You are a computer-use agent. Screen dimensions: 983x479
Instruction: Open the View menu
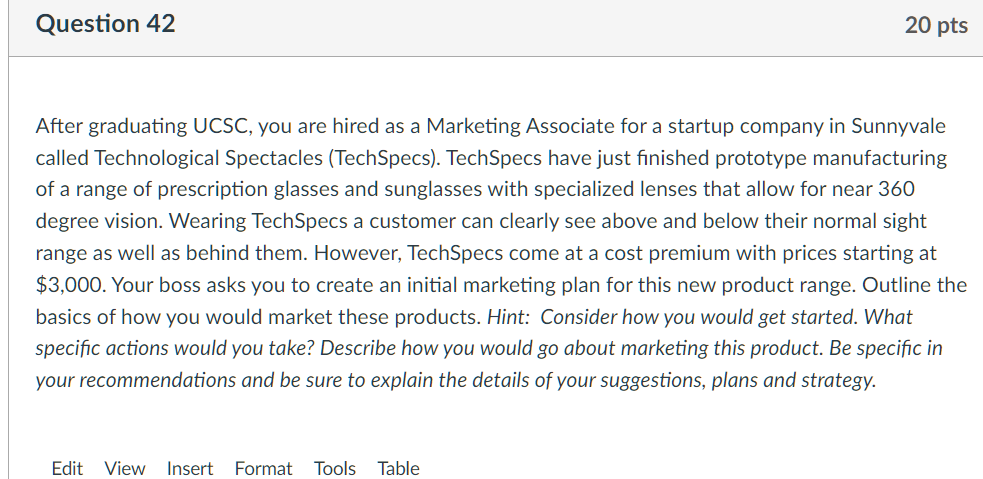[x=125, y=468]
